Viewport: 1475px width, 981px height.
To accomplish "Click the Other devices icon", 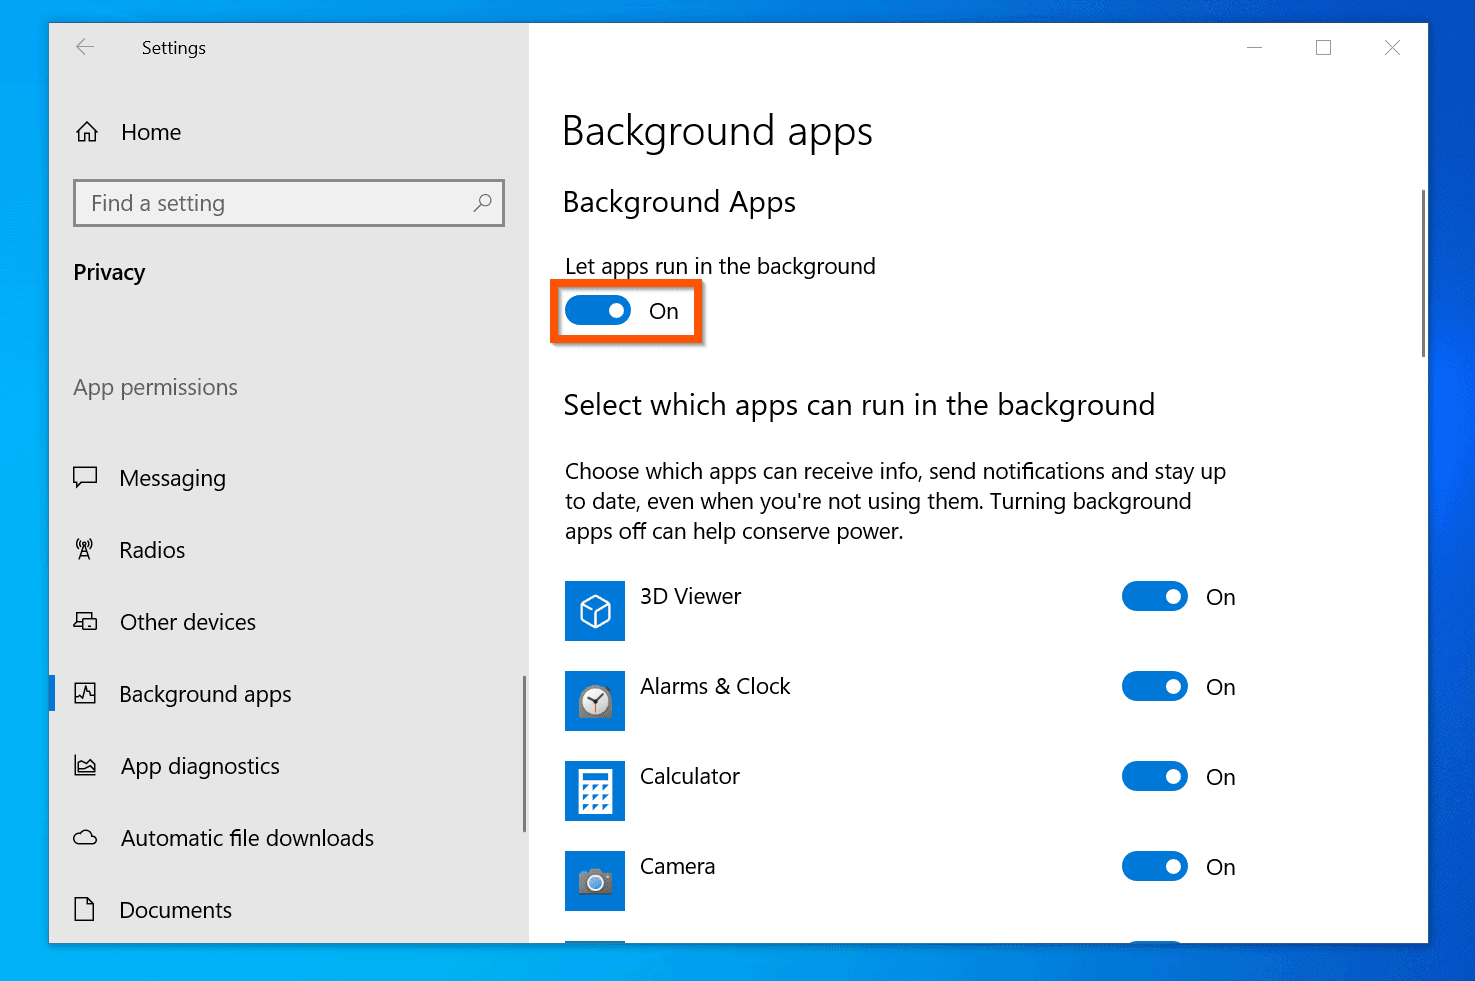I will pyautogui.click(x=86, y=621).
